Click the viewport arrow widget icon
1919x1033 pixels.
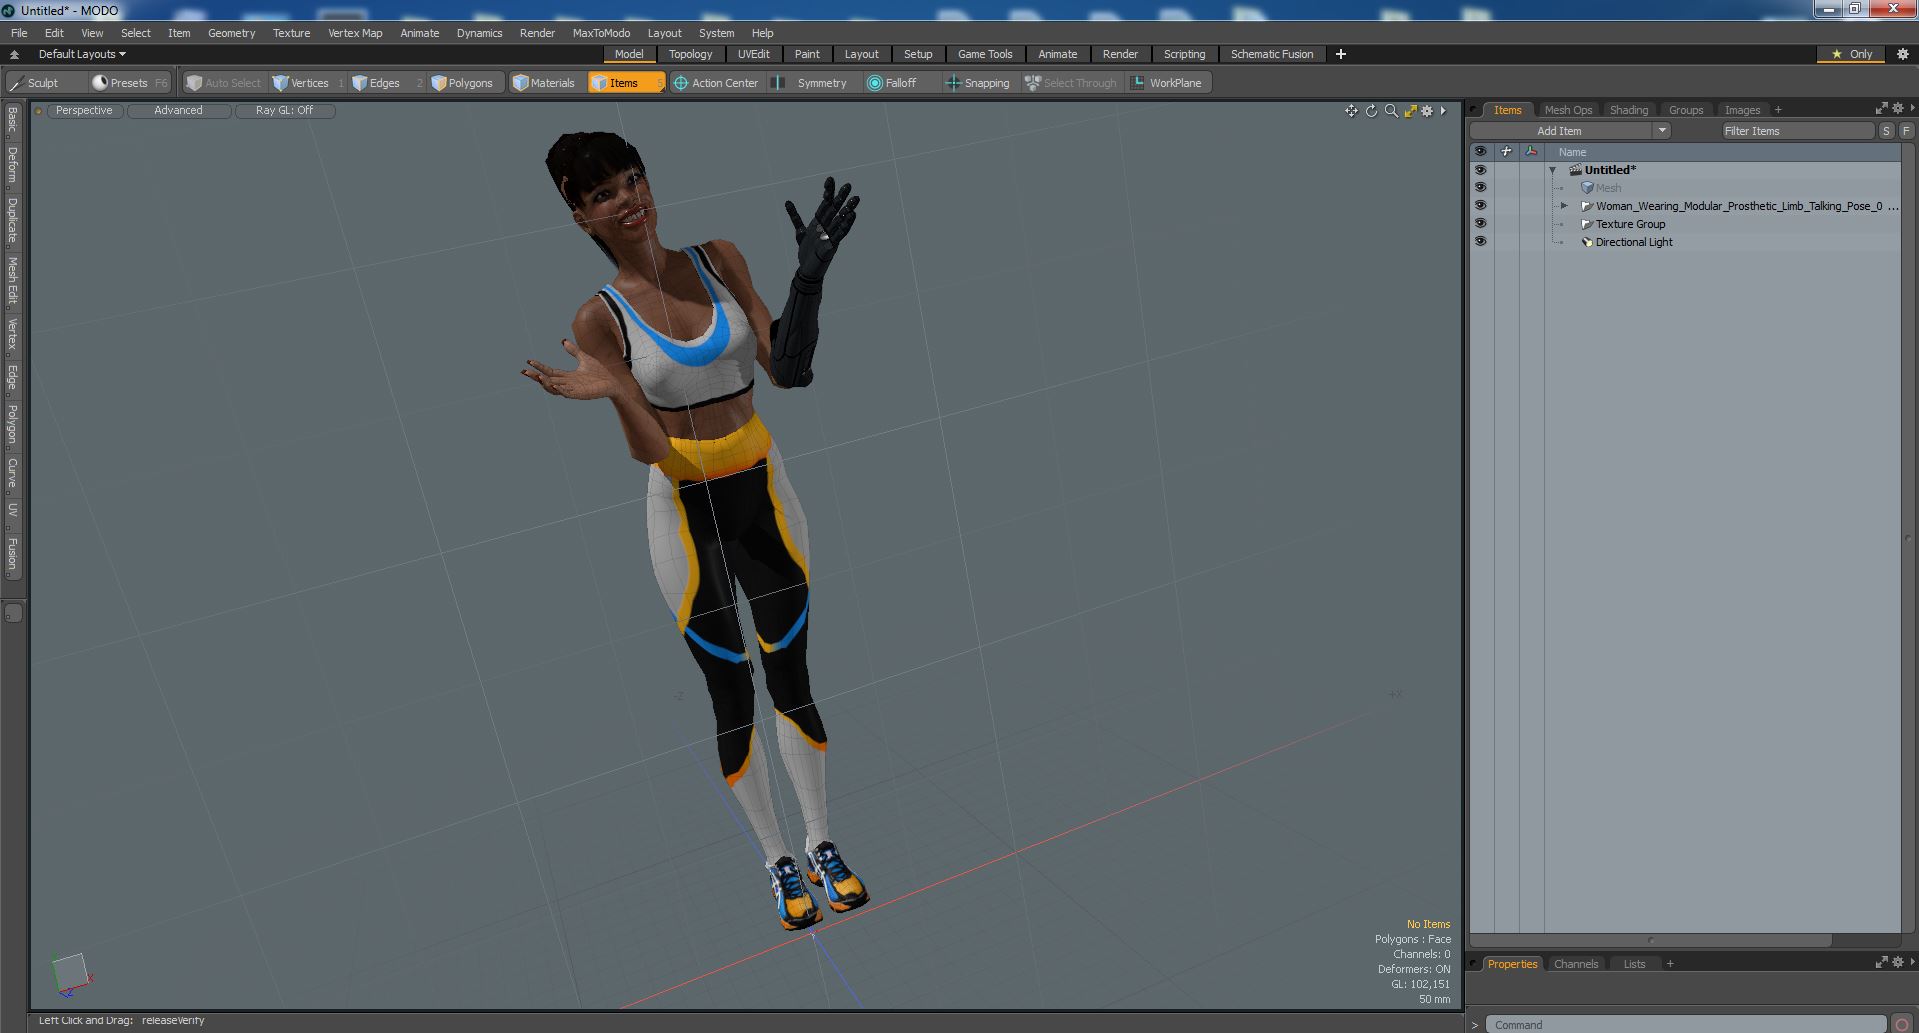click(x=1443, y=111)
